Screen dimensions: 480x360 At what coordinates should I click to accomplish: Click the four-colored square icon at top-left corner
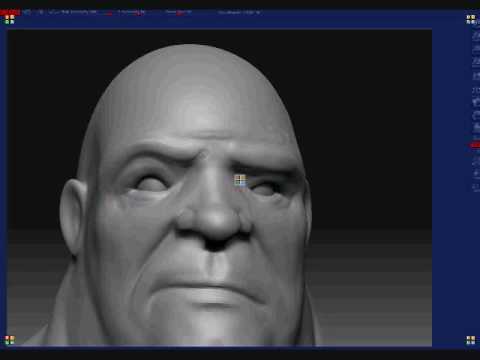[x=10, y=20]
